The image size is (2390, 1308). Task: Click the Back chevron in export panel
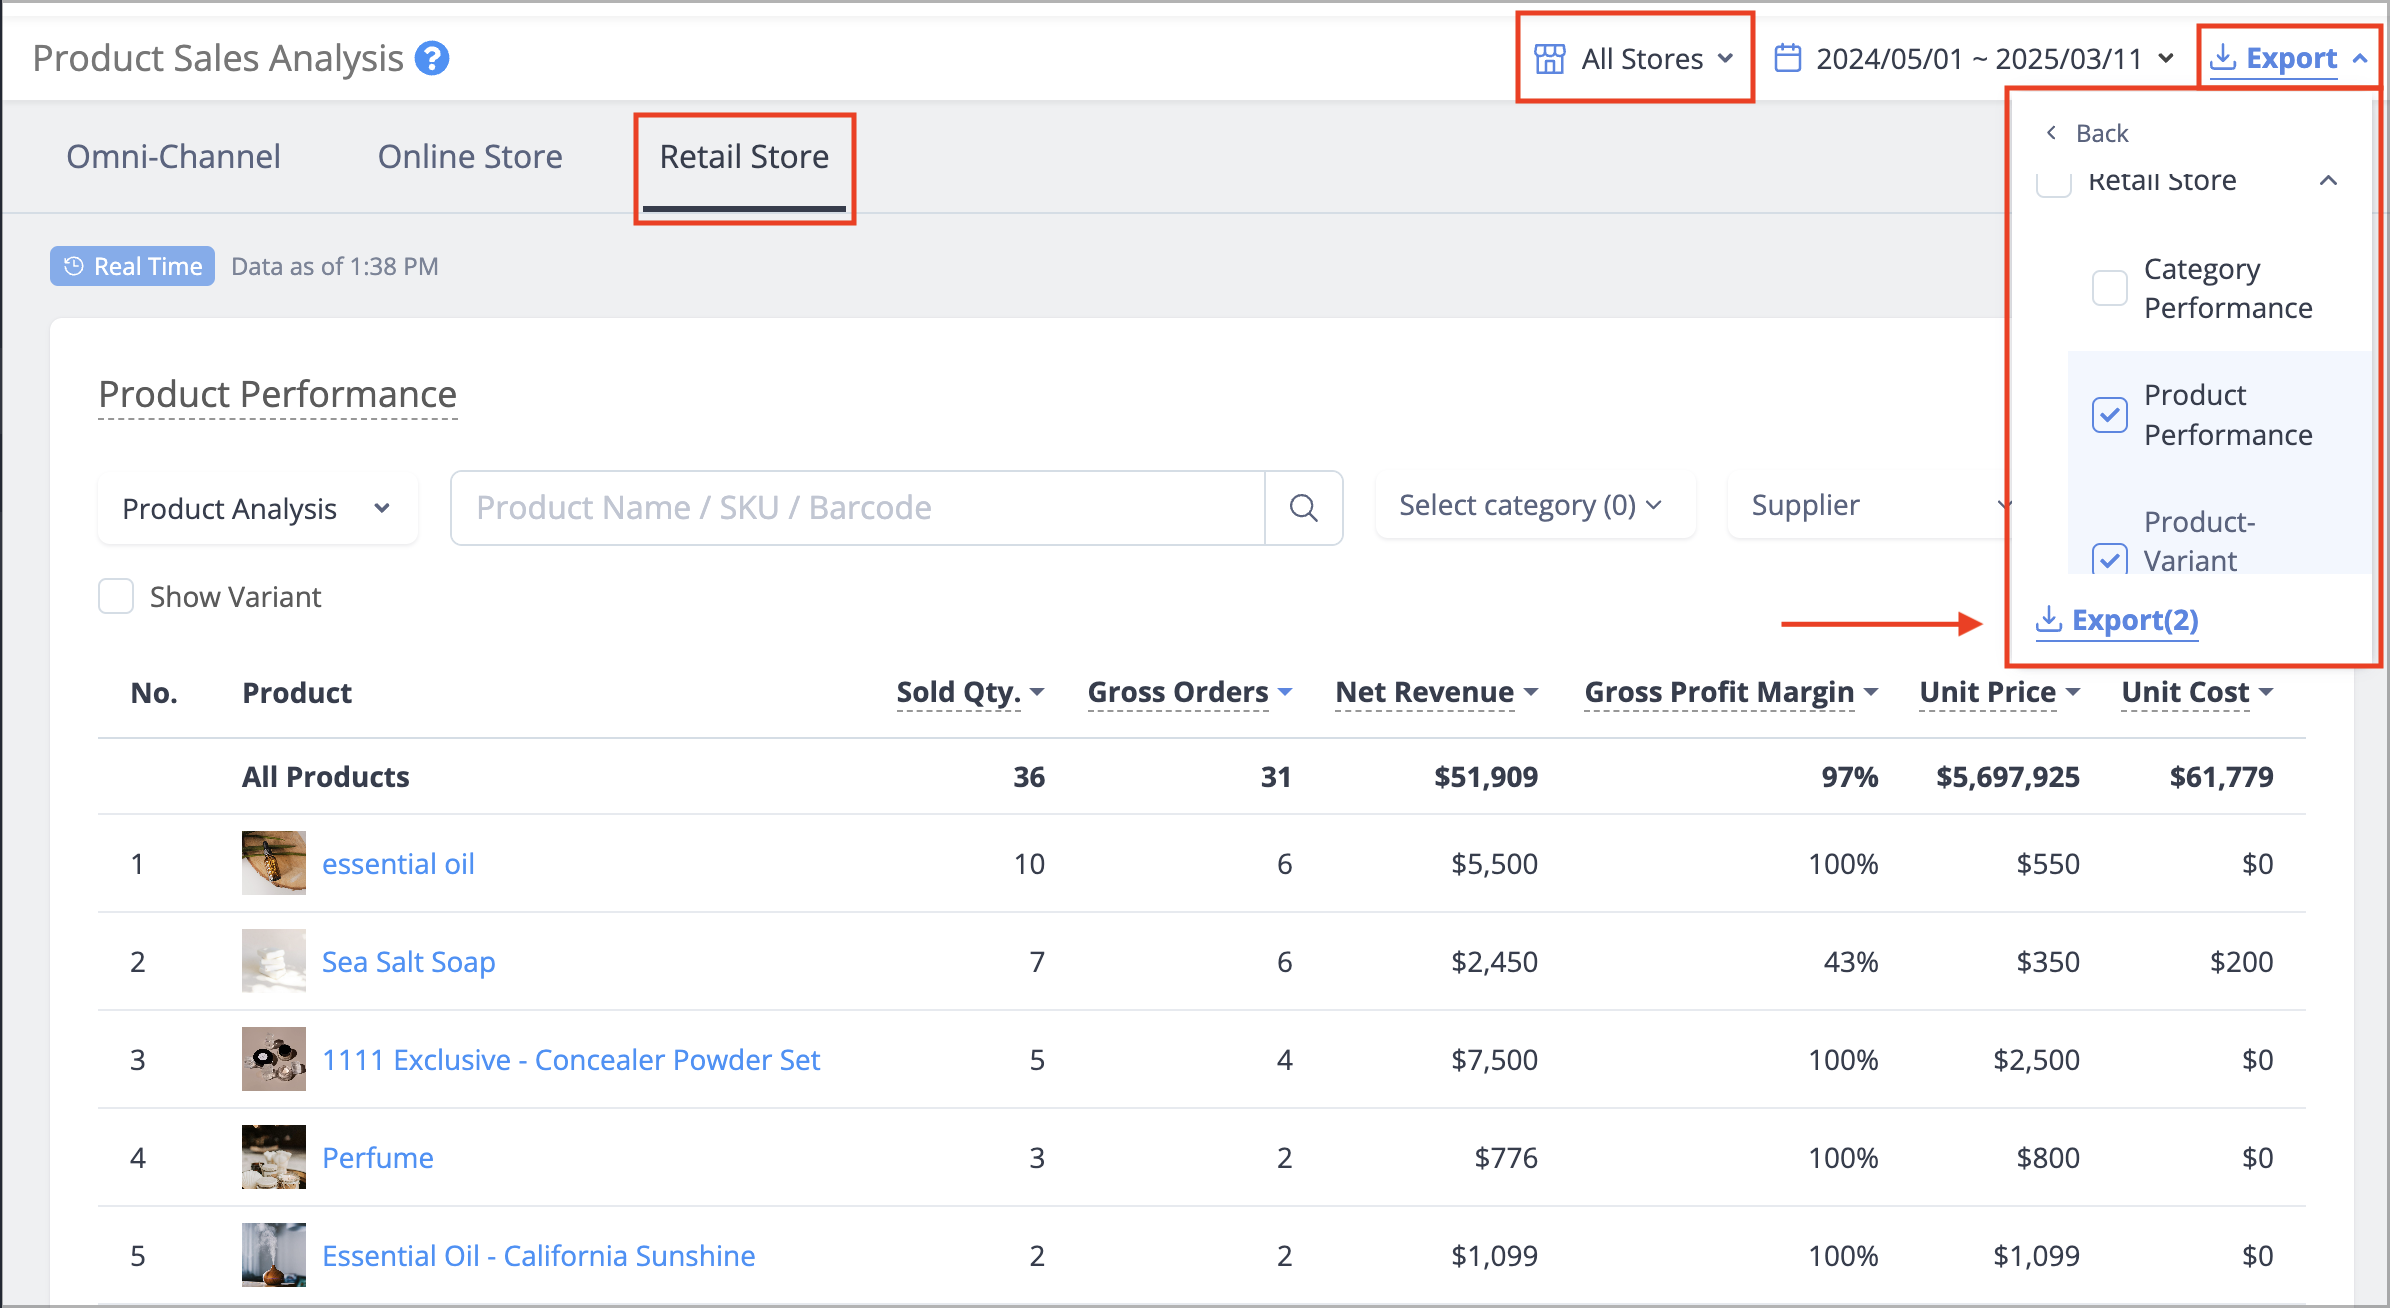2051,132
